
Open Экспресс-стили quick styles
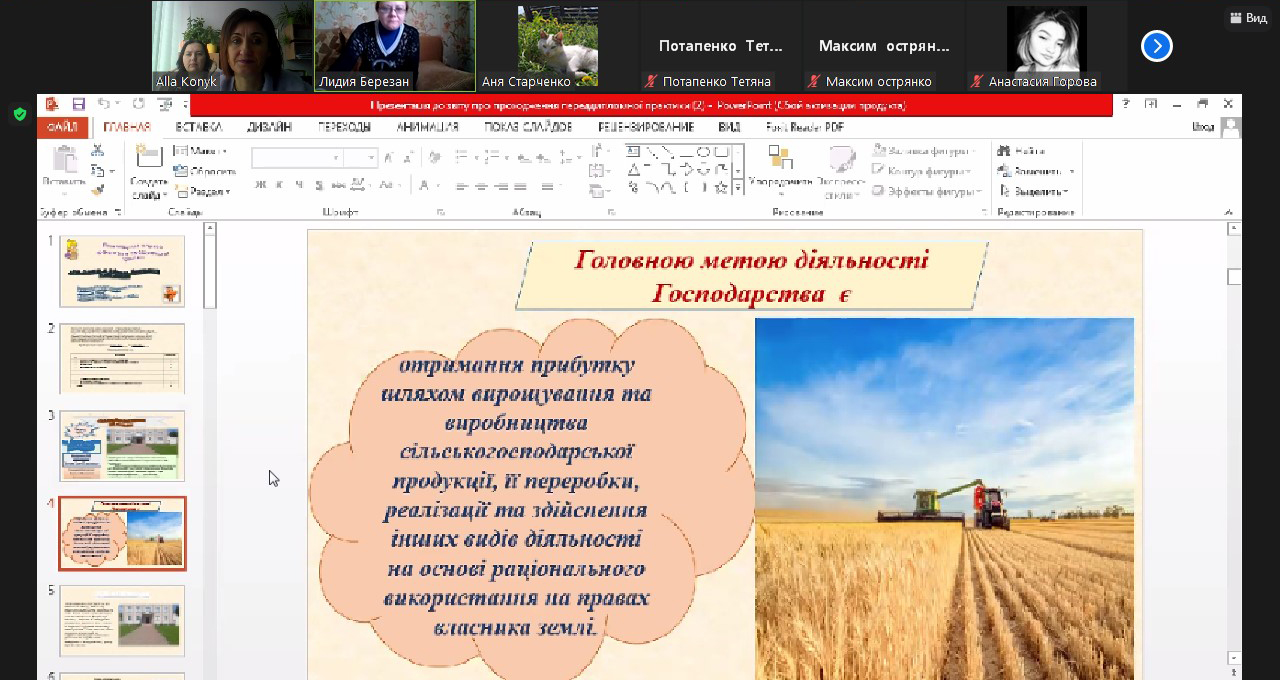point(841,171)
